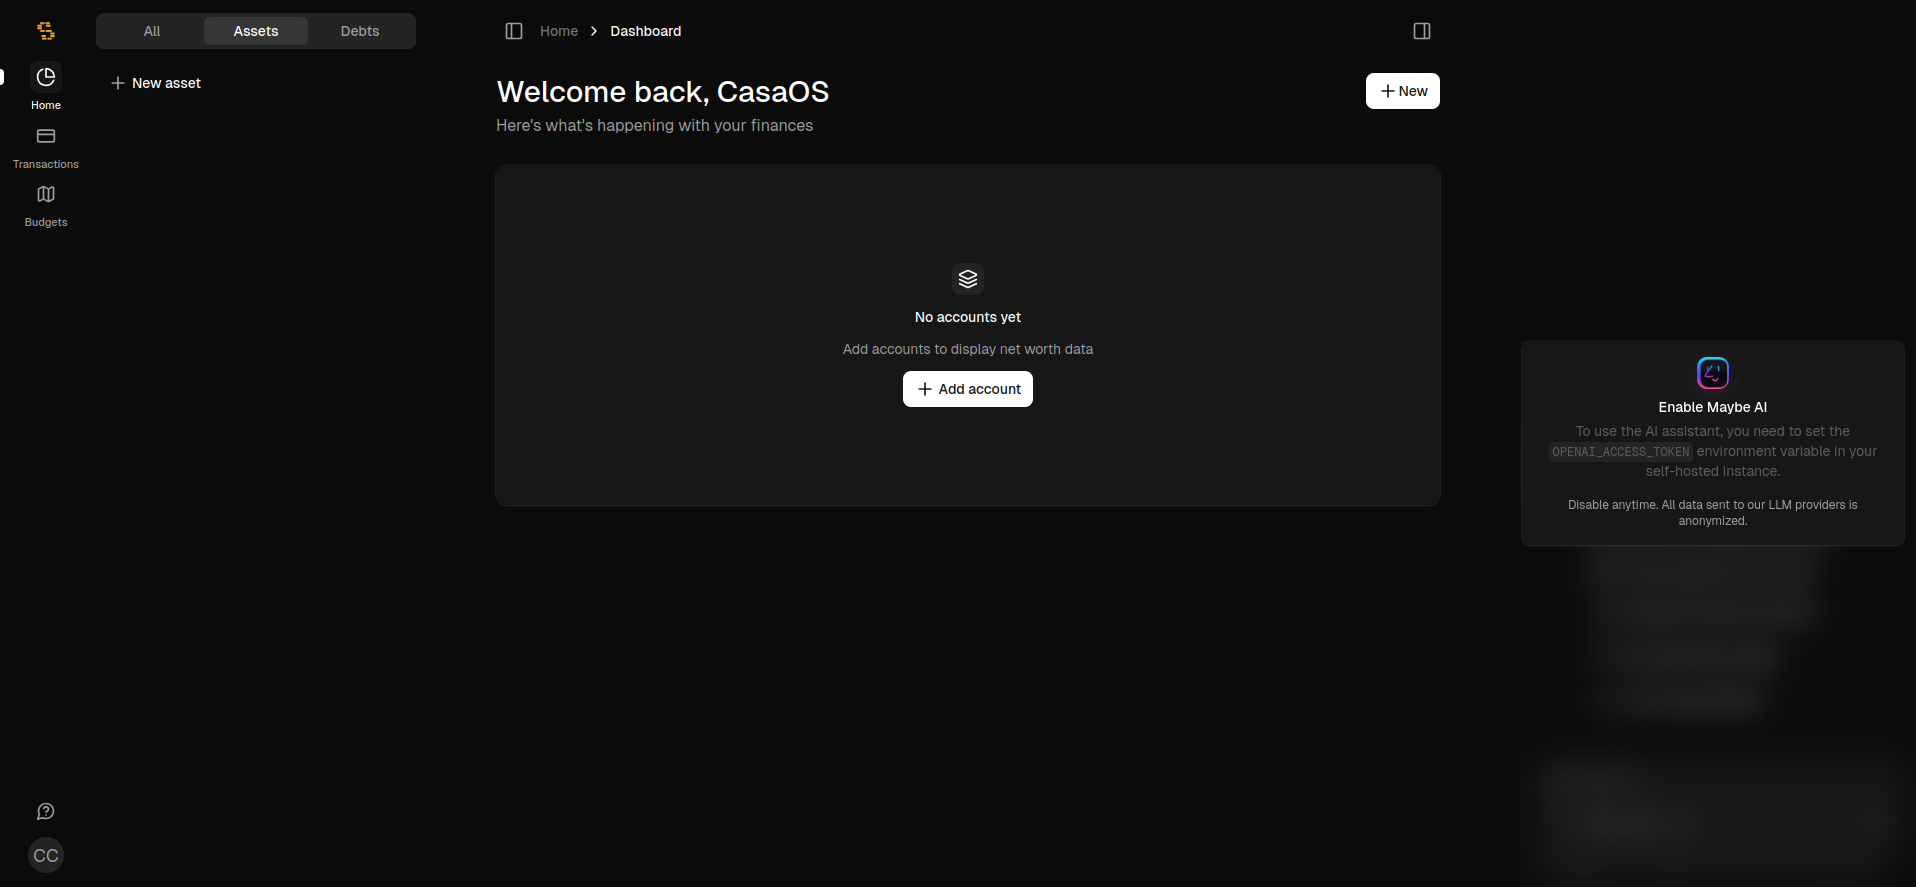Select the Assets tab
1916x887 pixels.
256,31
